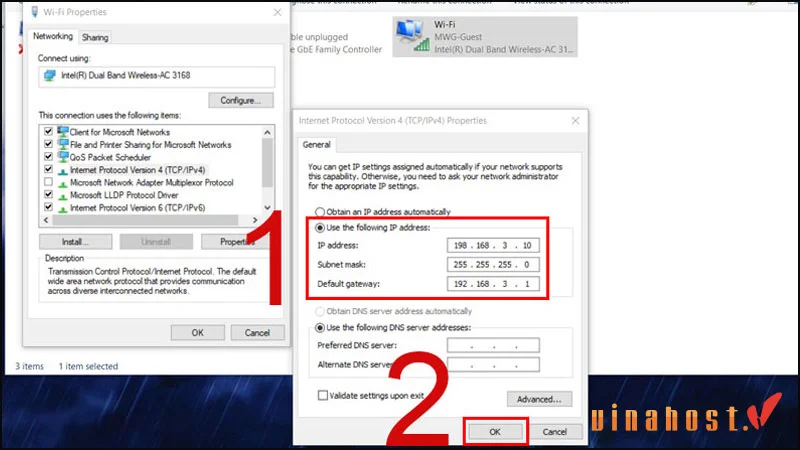Click the Microsoft Network Adapter Multiplexor Protocol icon
The image size is (800, 450).
[63, 183]
